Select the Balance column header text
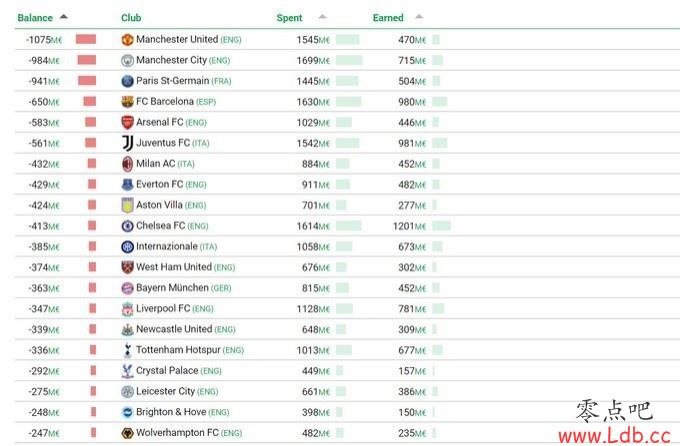680x446 pixels. pos(35,18)
